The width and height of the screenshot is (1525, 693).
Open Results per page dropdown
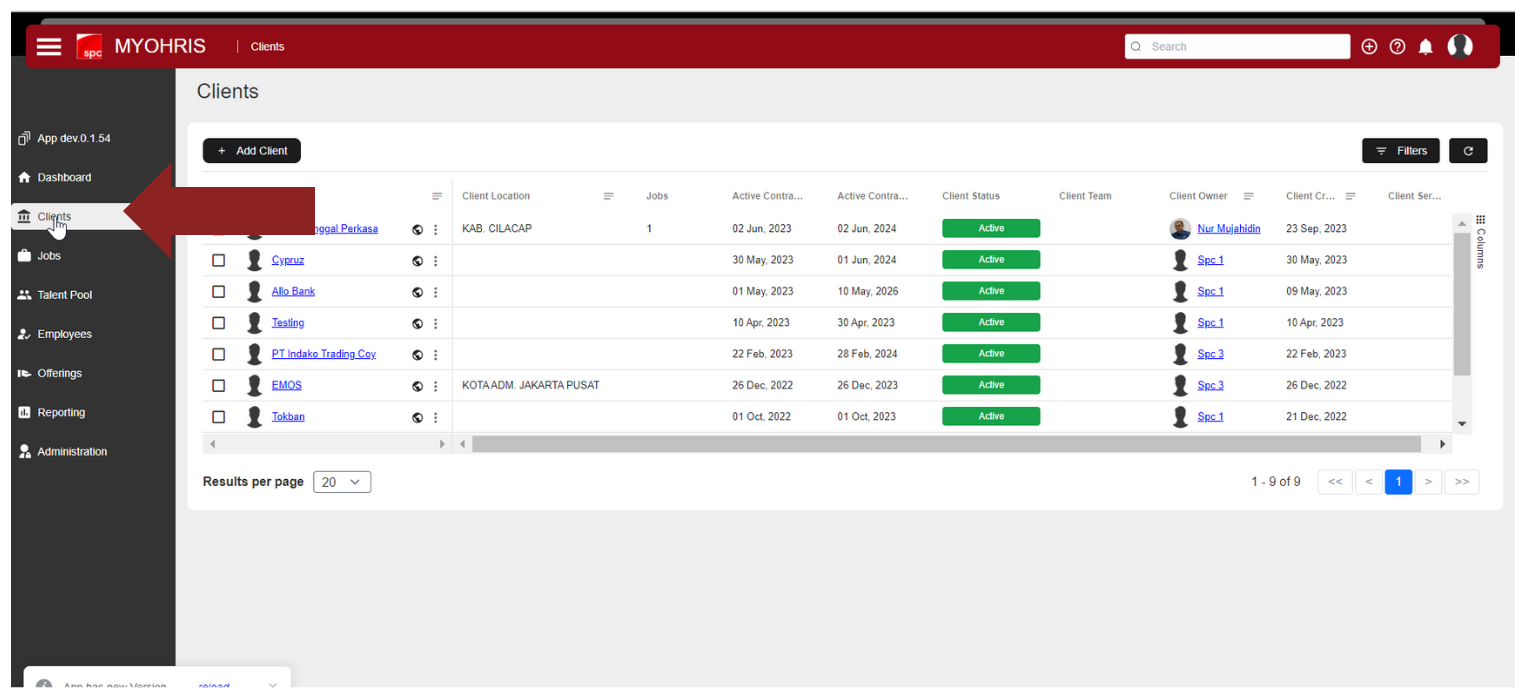(x=341, y=482)
